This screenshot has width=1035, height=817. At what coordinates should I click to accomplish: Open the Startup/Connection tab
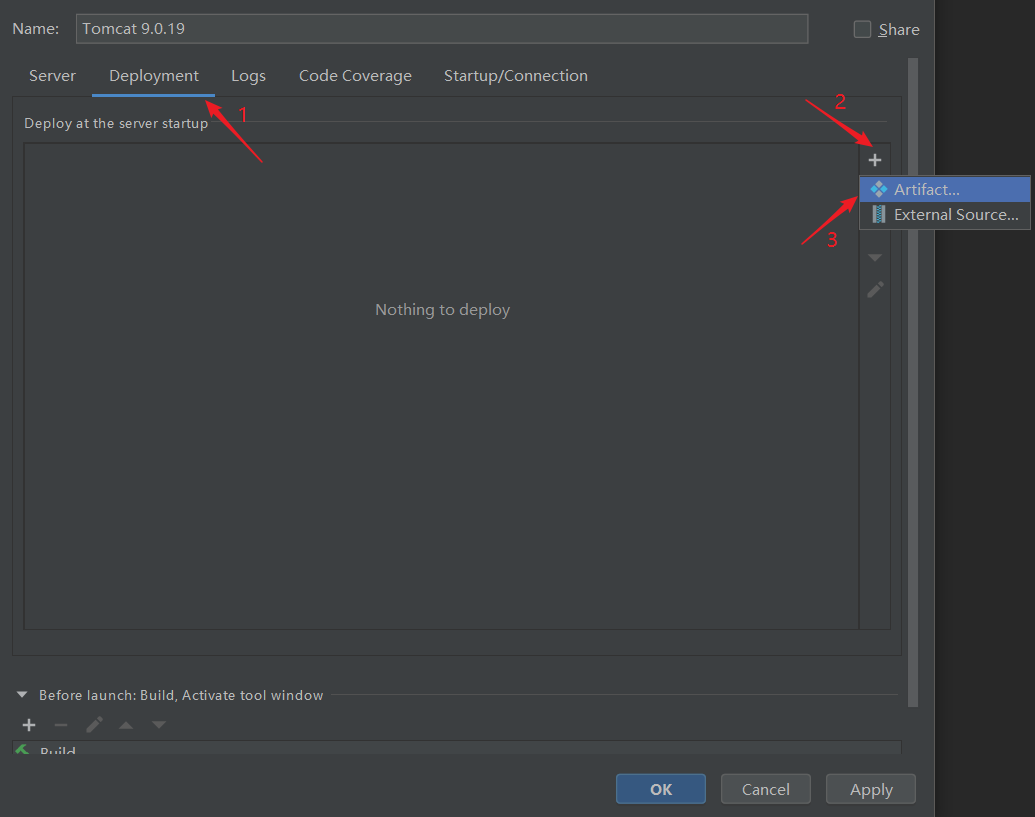516,76
